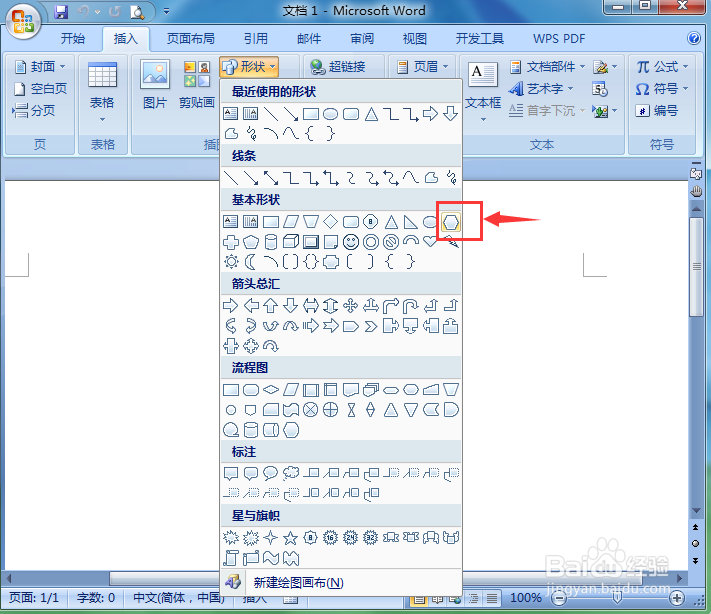Open the Shapes (形状) dropdown
Image resolution: width=711 pixels, height=614 pixels.
click(248, 67)
